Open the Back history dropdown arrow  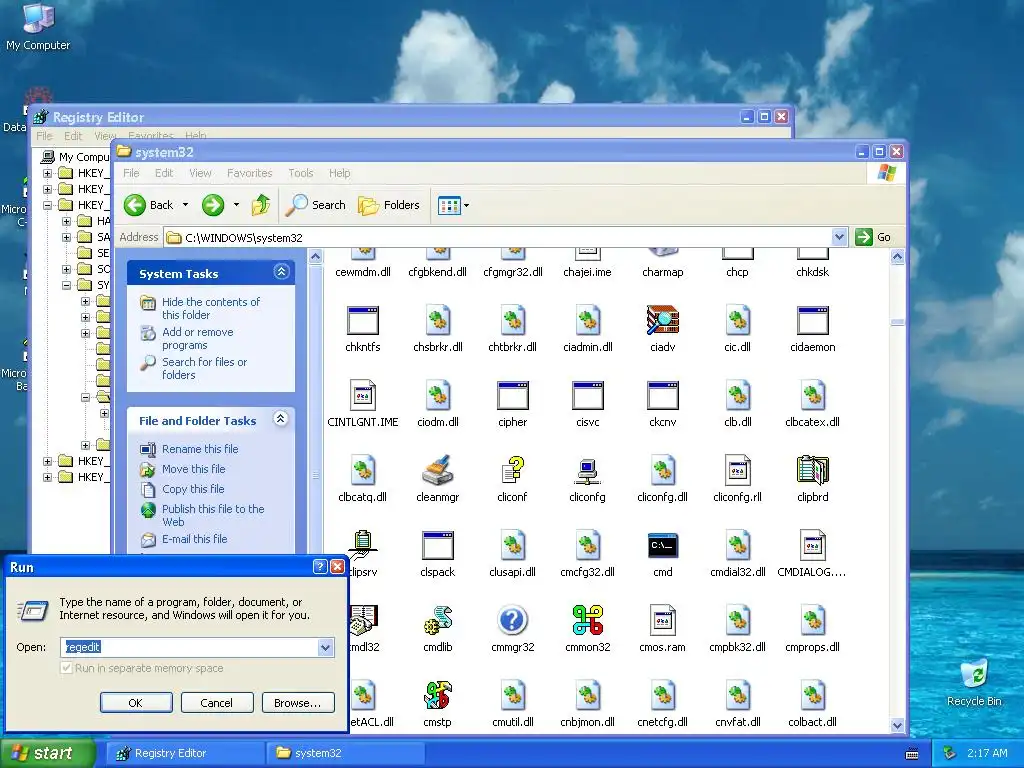point(185,205)
